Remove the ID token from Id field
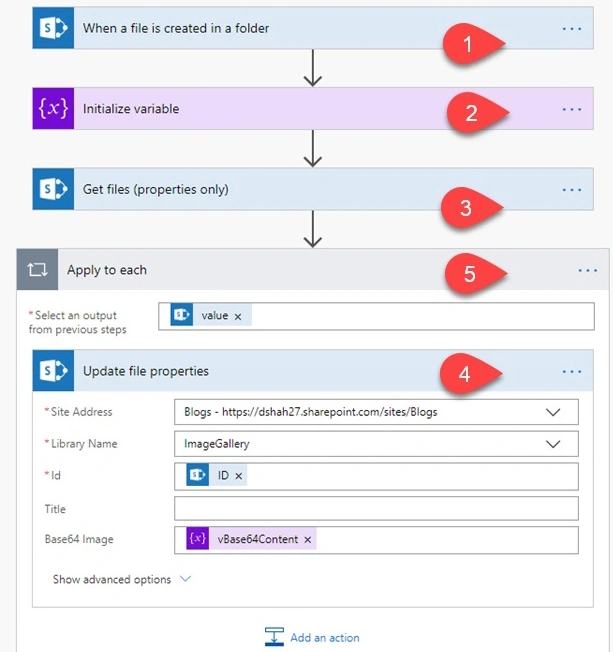 [x=239, y=476]
